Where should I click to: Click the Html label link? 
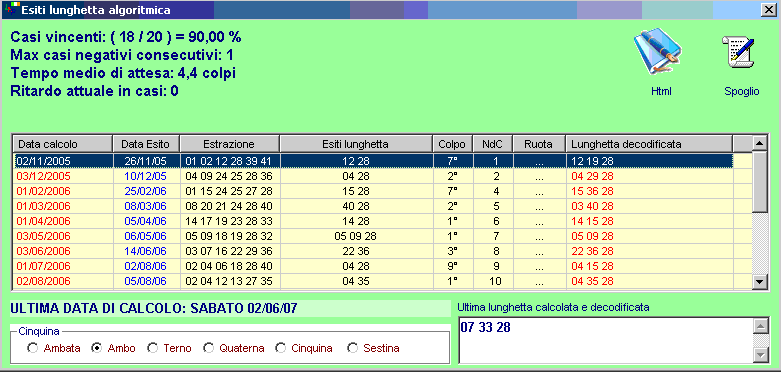coord(661,92)
